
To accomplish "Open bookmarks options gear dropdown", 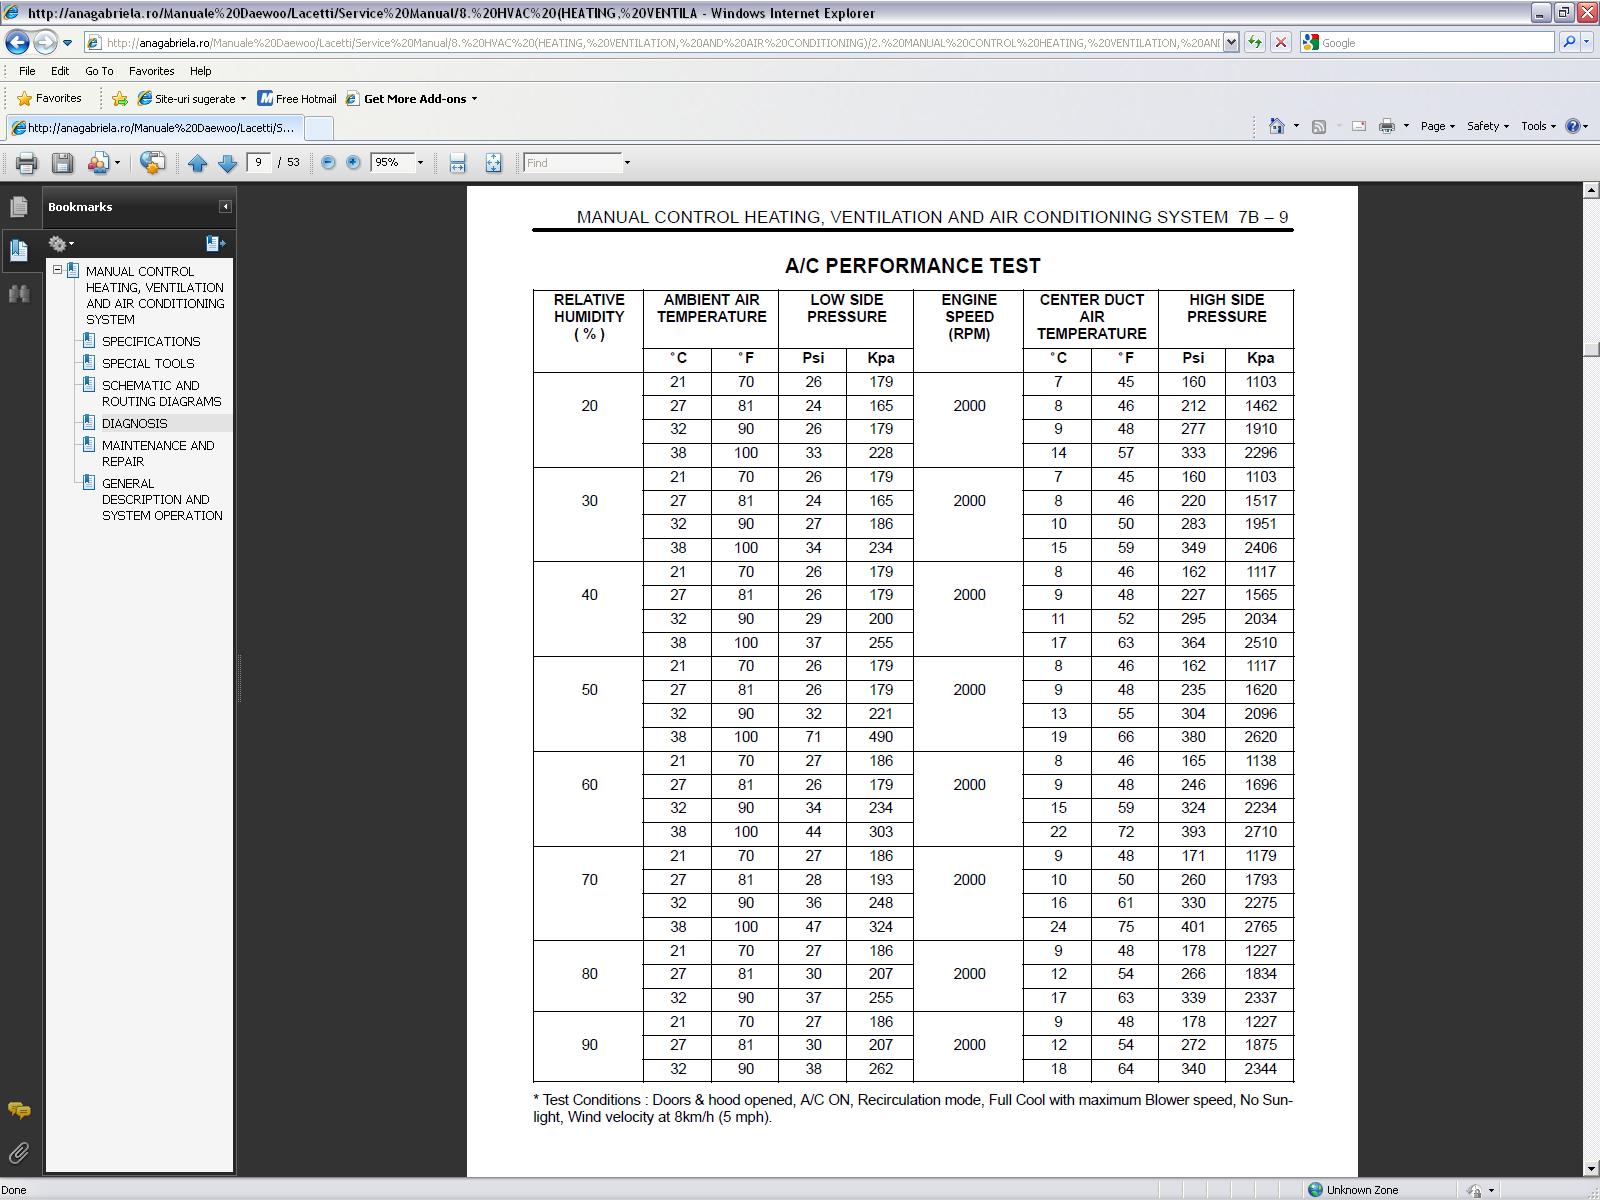I will (x=61, y=243).
